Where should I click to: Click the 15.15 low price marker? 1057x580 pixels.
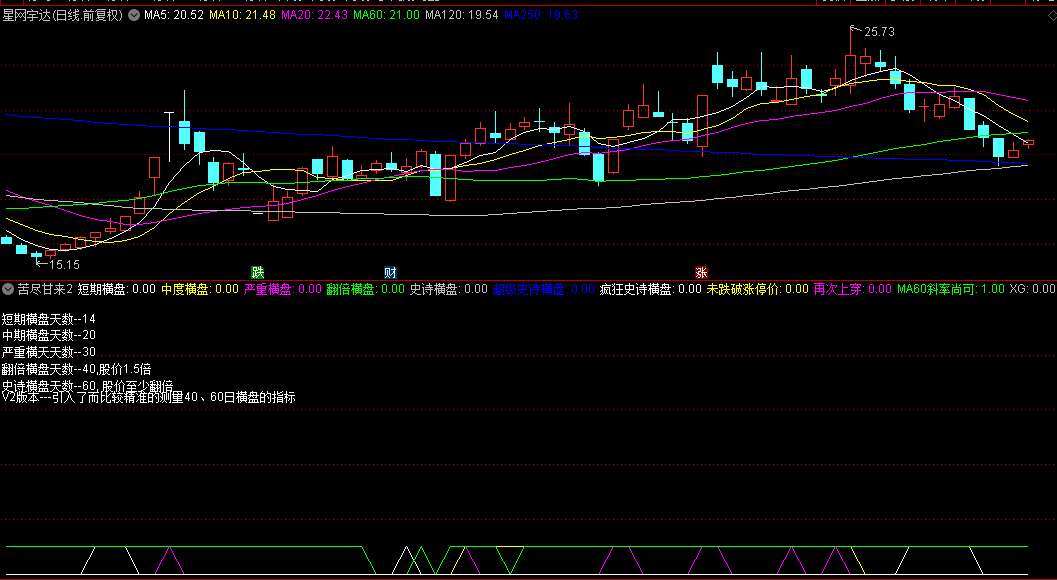(x=63, y=265)
